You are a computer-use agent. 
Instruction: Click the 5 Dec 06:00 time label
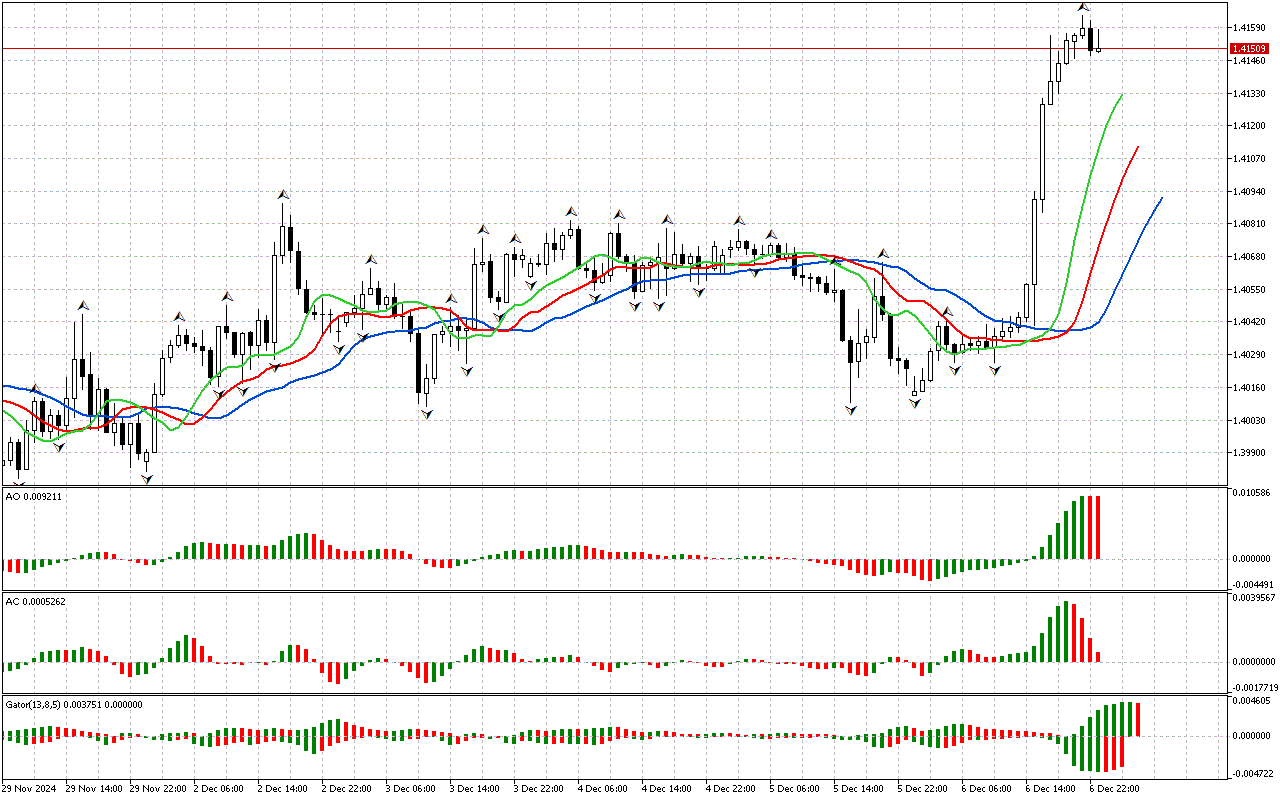pos(795,788)
